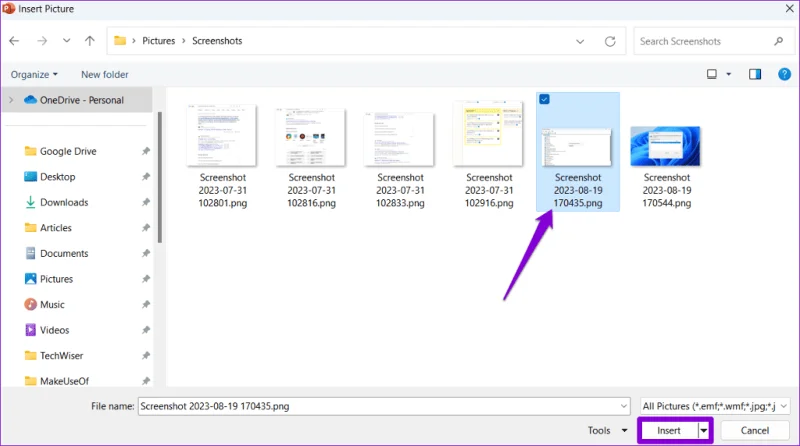Open the Pictures sidebar entry

(56, 279)
